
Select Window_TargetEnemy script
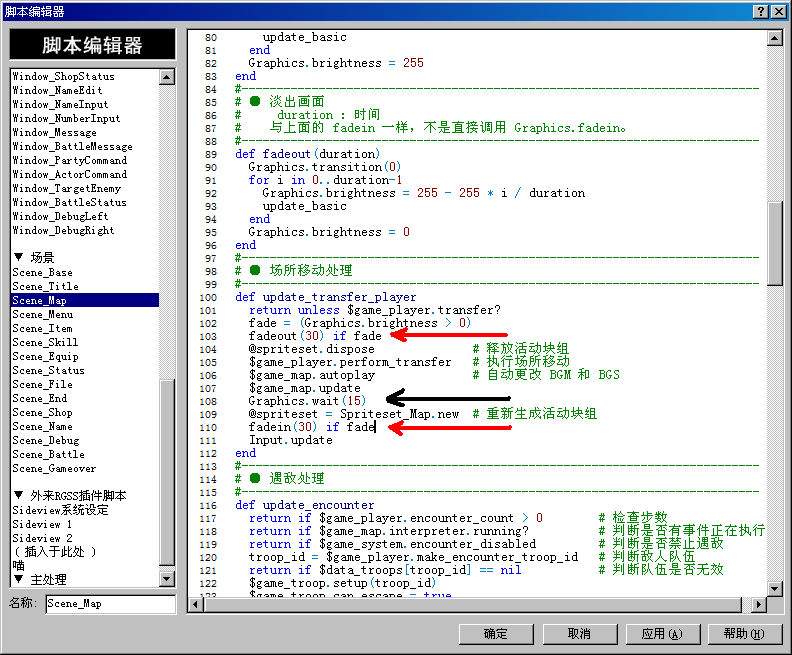[67, 189]
